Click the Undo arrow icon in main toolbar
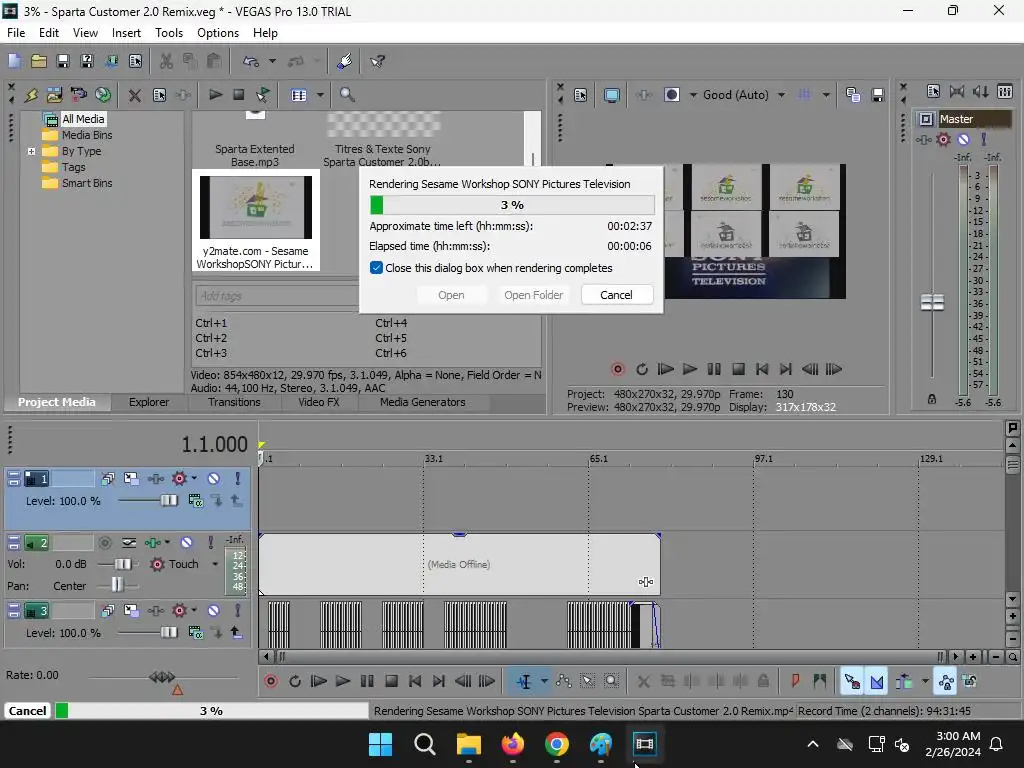Viewport: 1024px width, 768px height. (251, 61)
